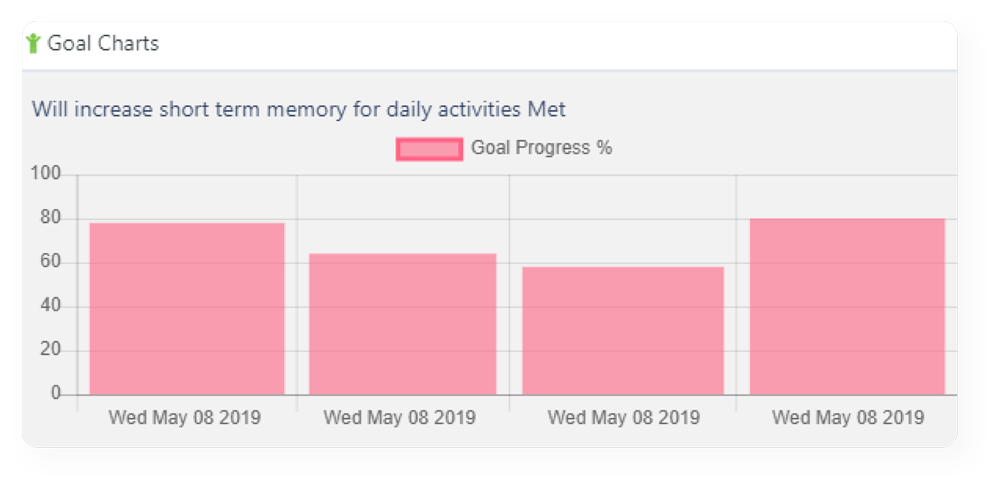Screen dimensions: 1000x489
Task: Click the date label under the second bar
Action: 399,418
